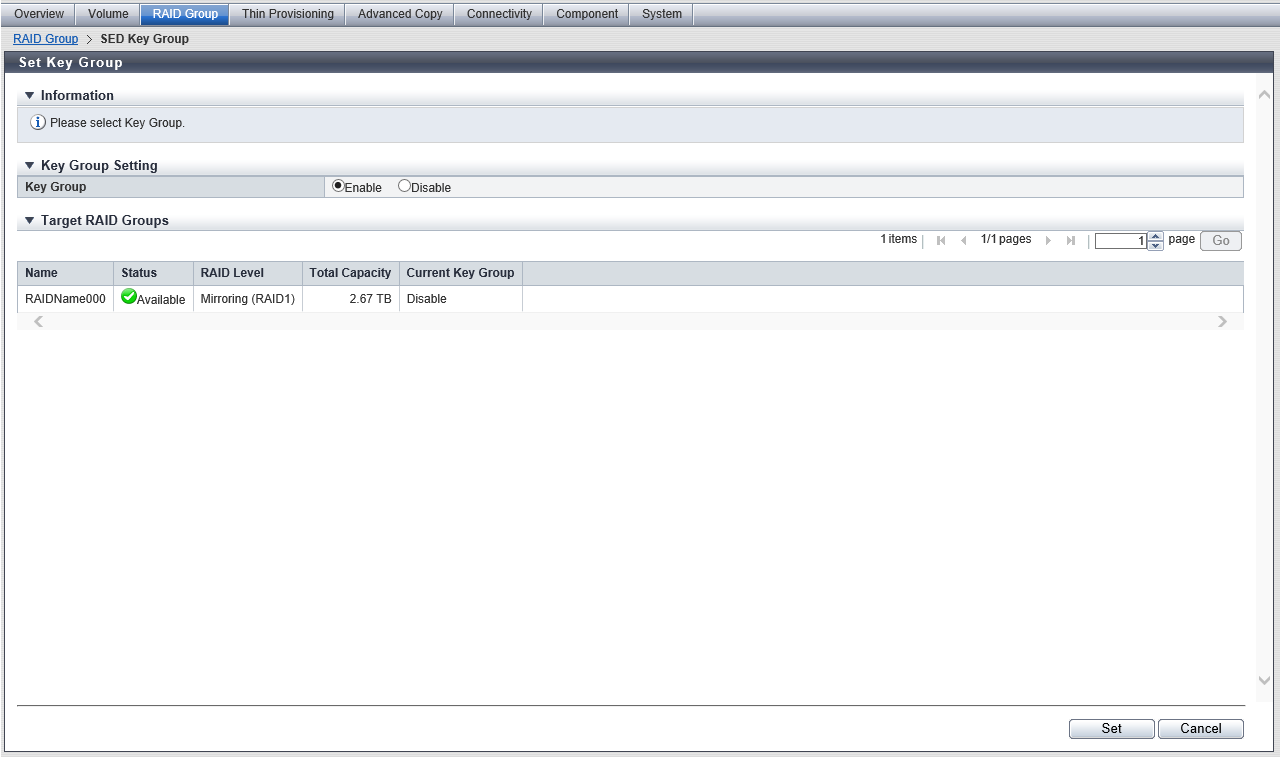
Task: Collapse the Information section
Action: click(30, 96)
